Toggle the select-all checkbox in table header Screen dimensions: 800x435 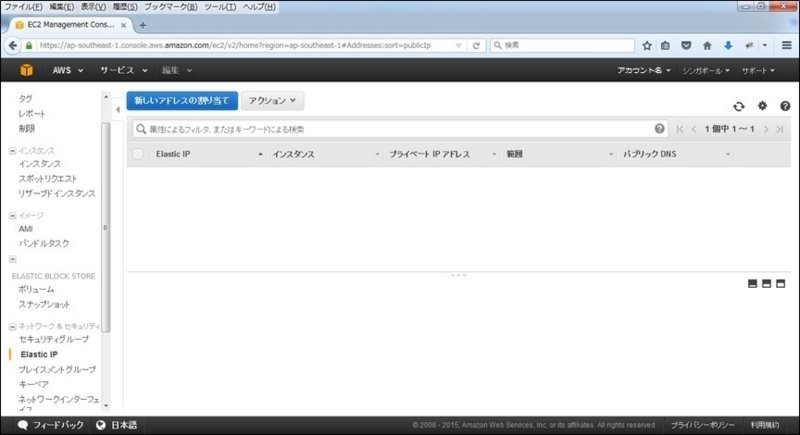(x=138, y=155)
